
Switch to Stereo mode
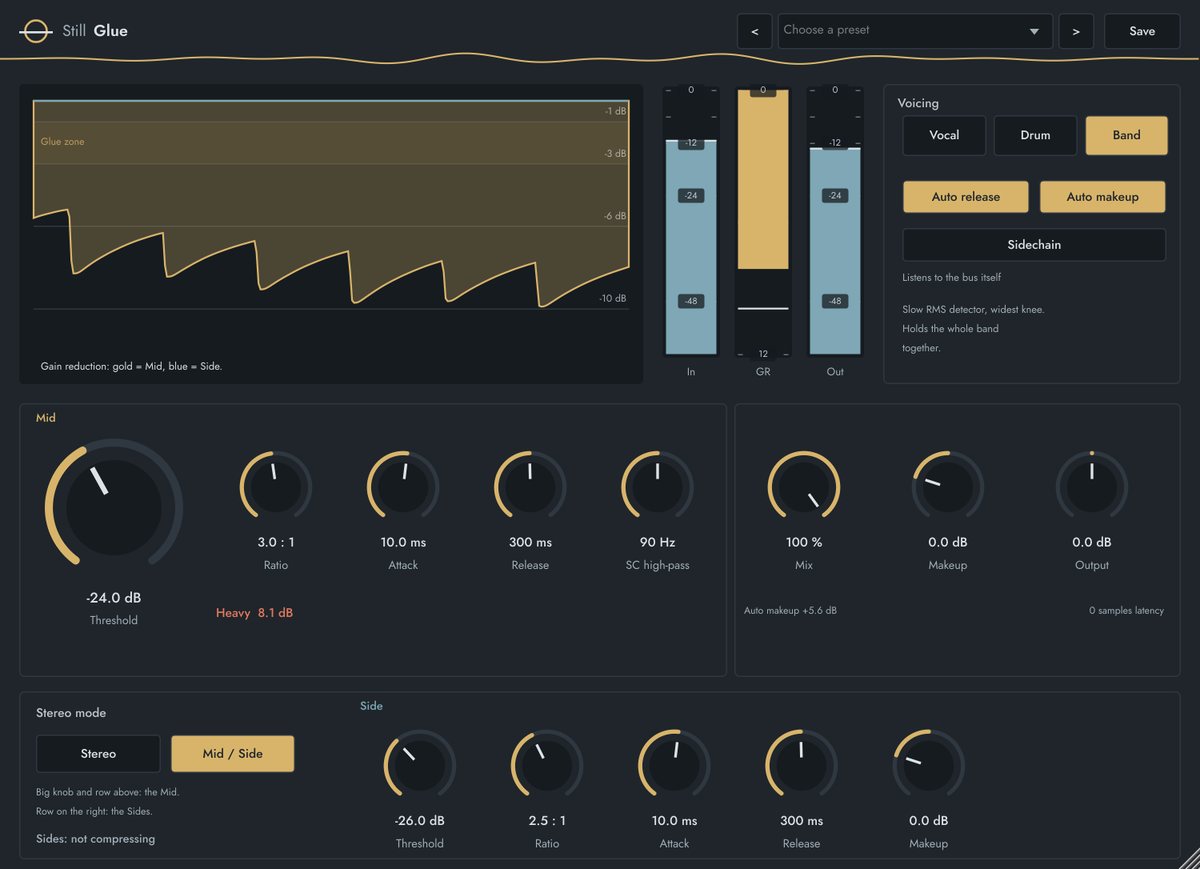[98, 754]
